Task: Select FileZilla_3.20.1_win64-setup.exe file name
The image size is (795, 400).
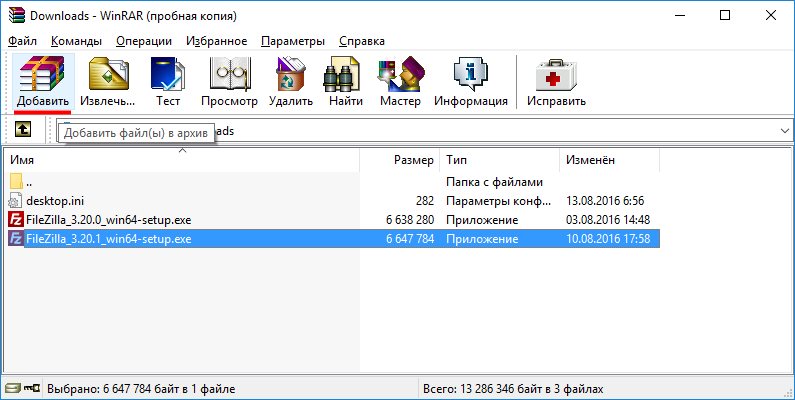Action: click(x=109, y=238)
